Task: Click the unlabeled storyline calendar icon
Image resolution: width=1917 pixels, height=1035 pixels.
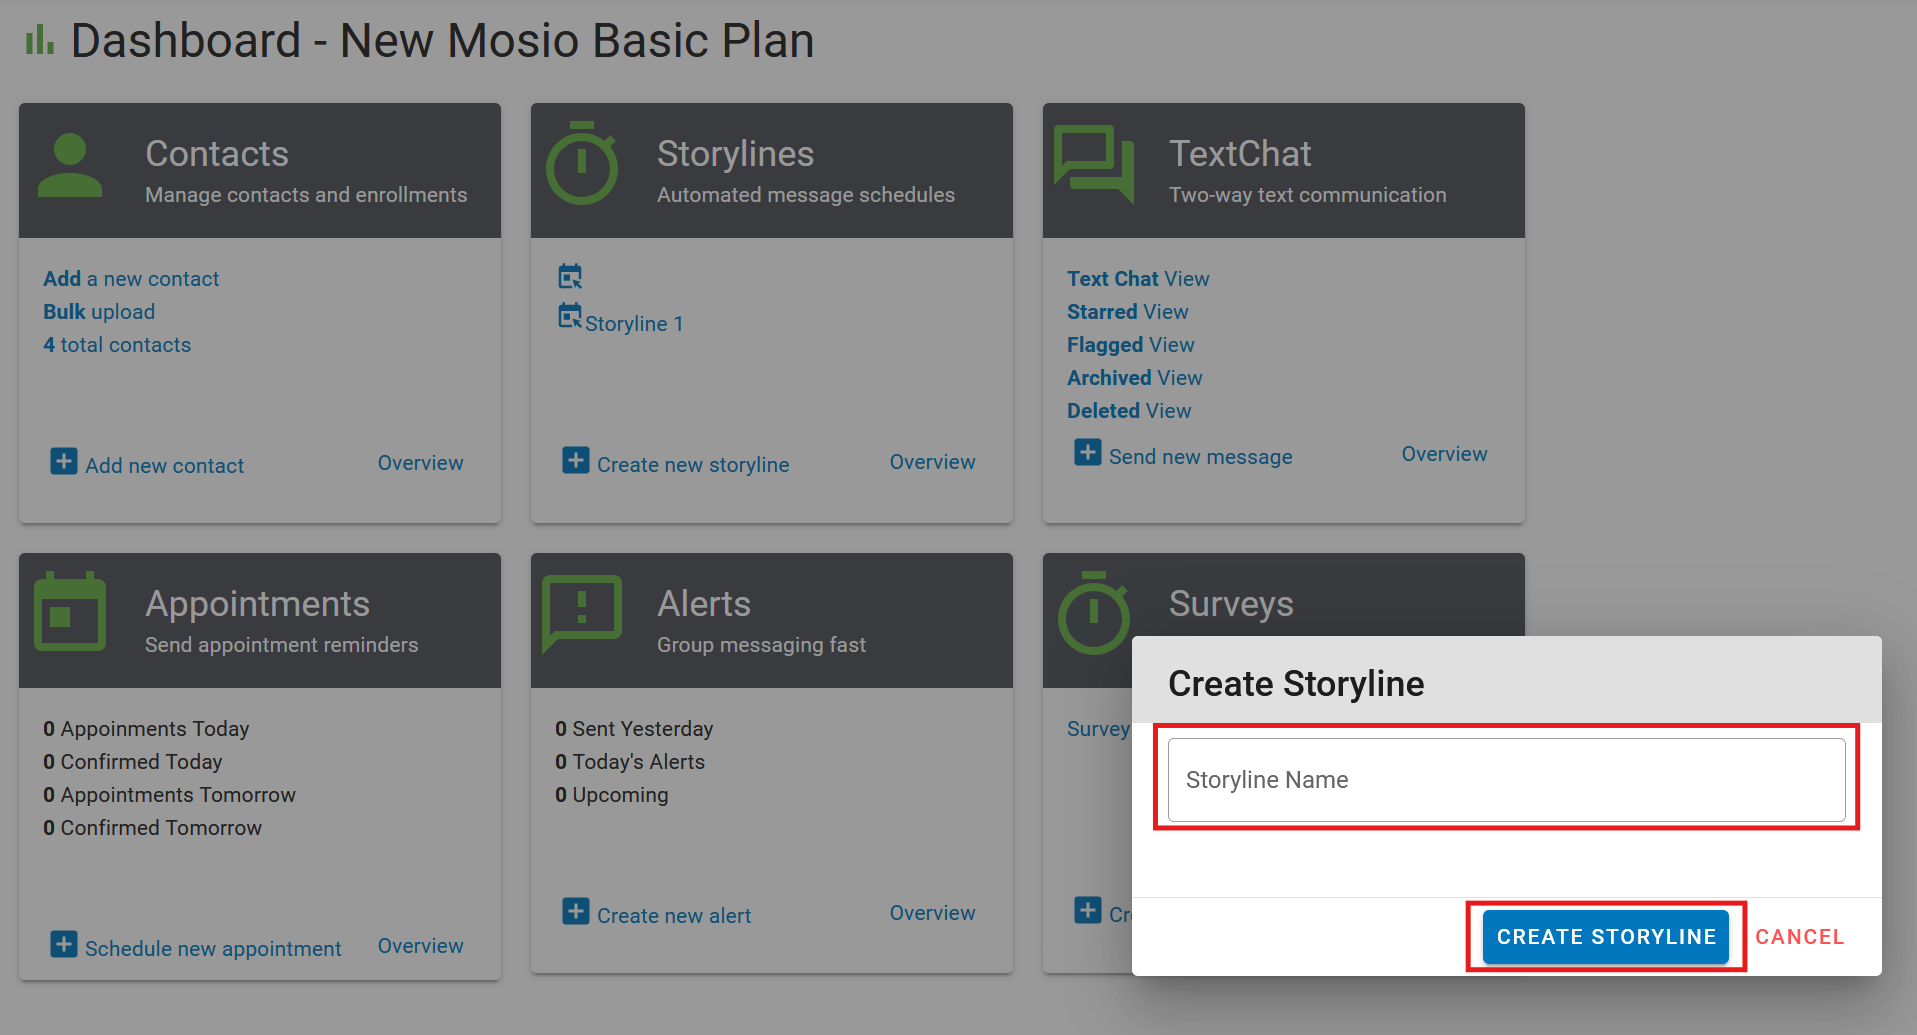Action: (570, 276)
